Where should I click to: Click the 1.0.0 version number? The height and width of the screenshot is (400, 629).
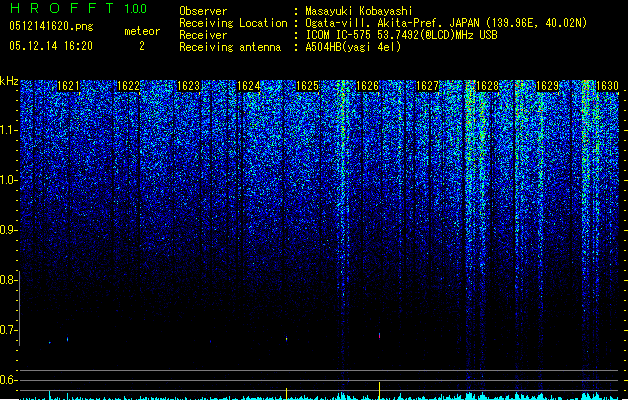(x=136, y=8)
